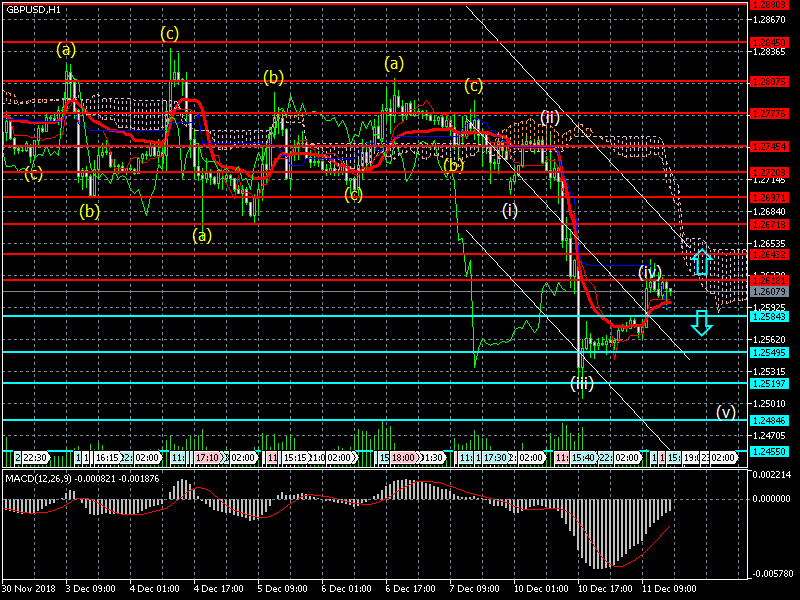Select the pink 18:00 event marker

403,458
